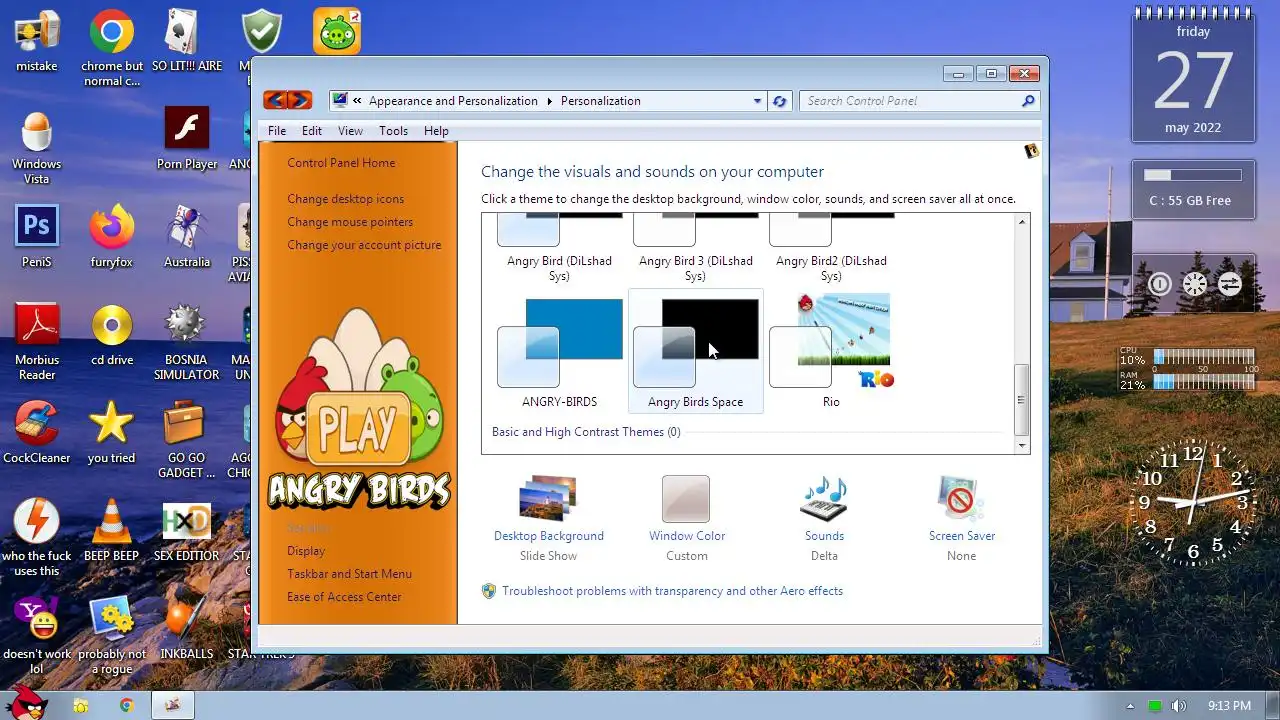The width and height of the screenshot is (1280, 720).
Task: Click the back navigation arrow
Action: coord(275,100)
